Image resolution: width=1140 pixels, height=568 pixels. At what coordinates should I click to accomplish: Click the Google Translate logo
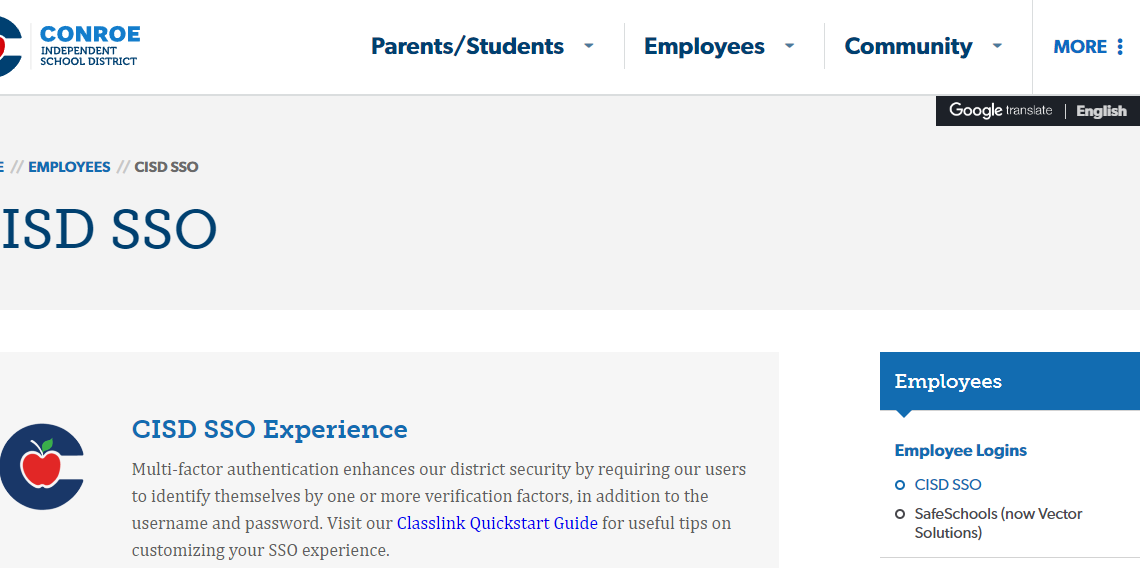[1000, 111]
